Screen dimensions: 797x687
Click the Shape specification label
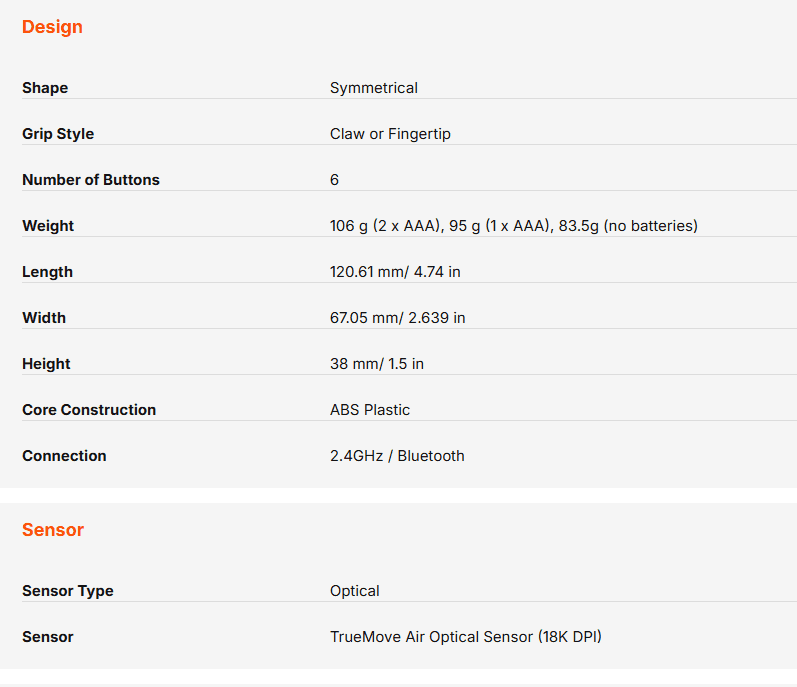45,88
